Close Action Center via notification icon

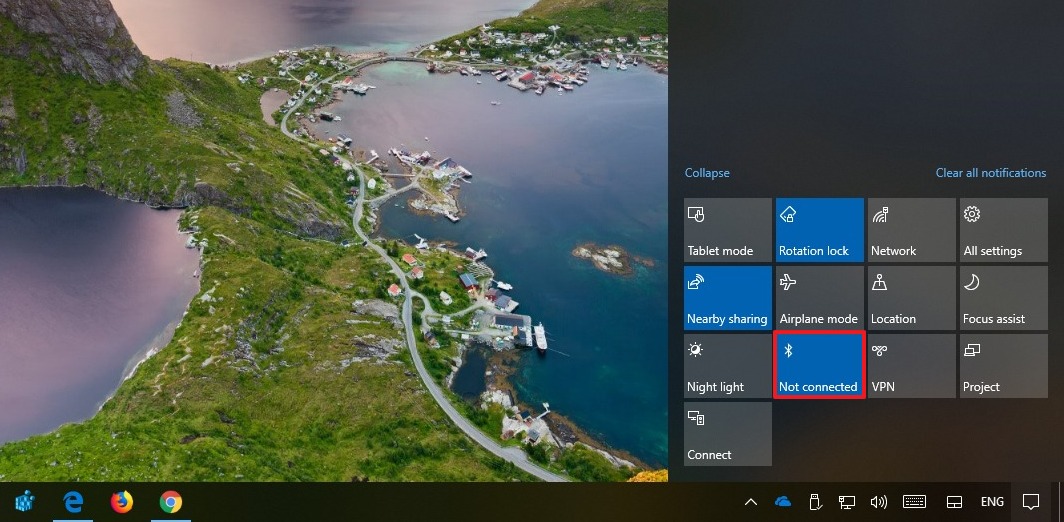(x=1031, y=502)
